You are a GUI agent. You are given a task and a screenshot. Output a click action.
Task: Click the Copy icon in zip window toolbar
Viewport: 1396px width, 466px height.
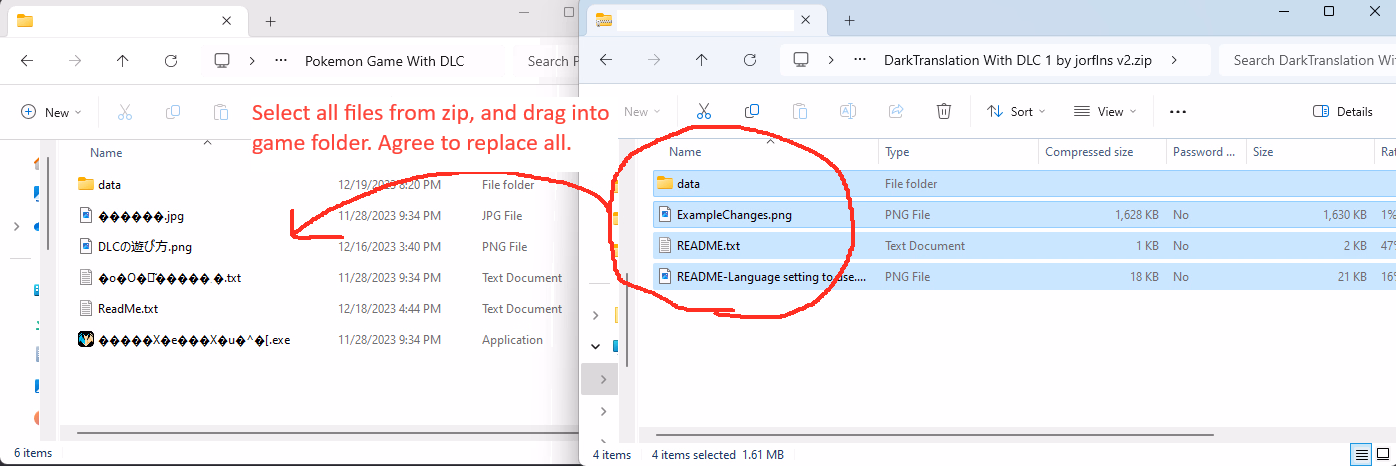tap(752, 112)
